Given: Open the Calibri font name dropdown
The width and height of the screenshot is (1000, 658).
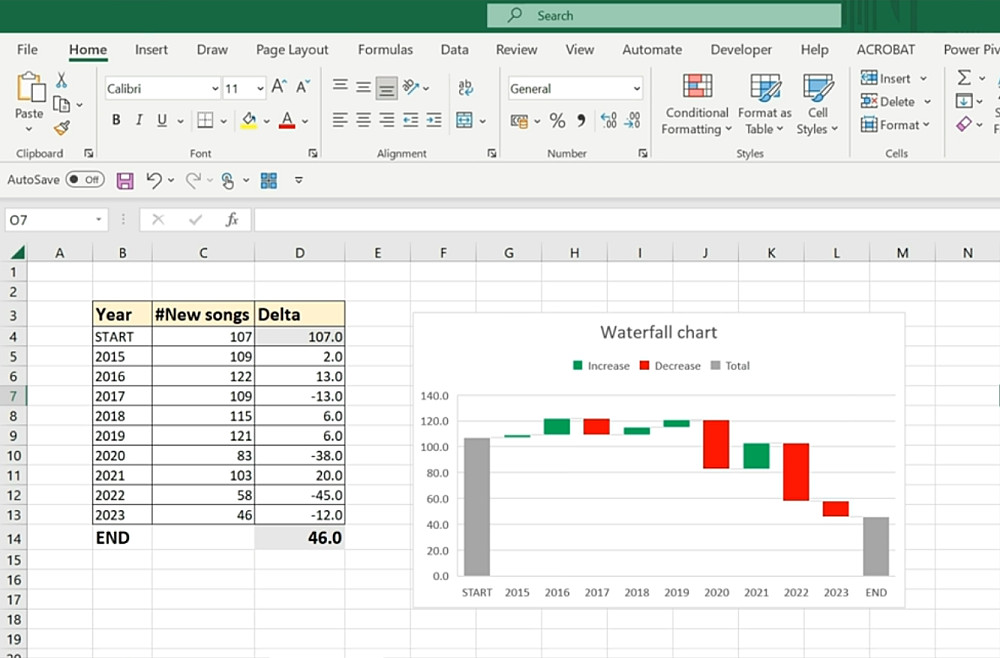Looking at the screenshot, I should pos(215,89).
